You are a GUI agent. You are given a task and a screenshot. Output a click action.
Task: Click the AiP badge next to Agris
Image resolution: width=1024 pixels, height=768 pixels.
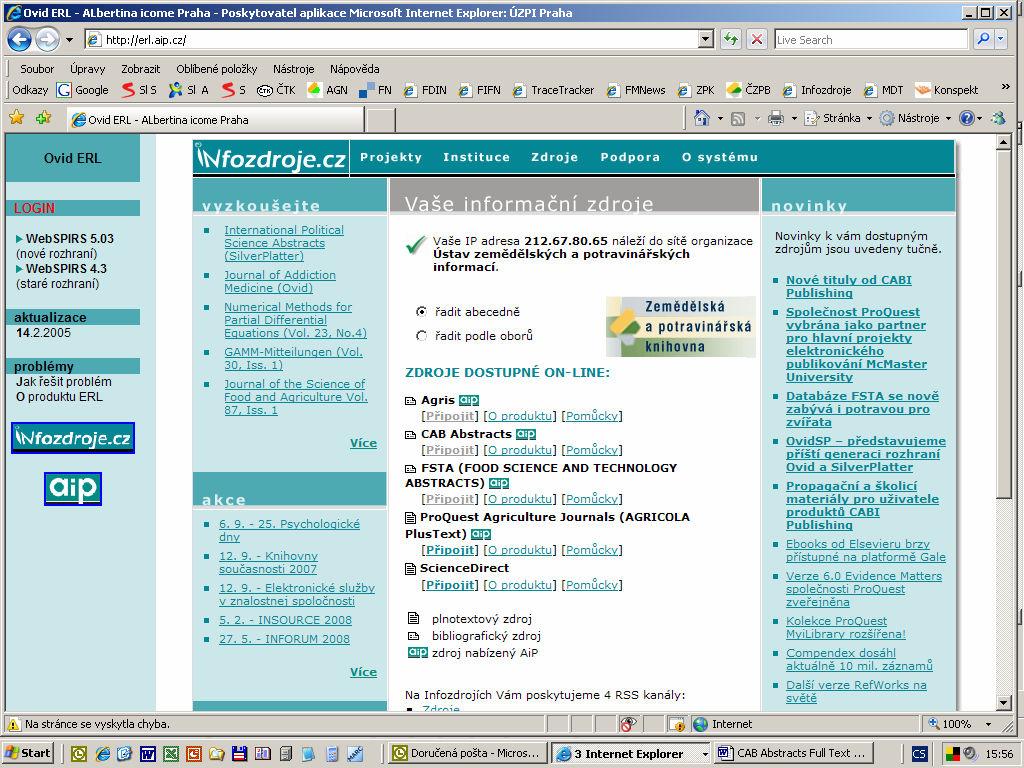(x=469, y=400)
